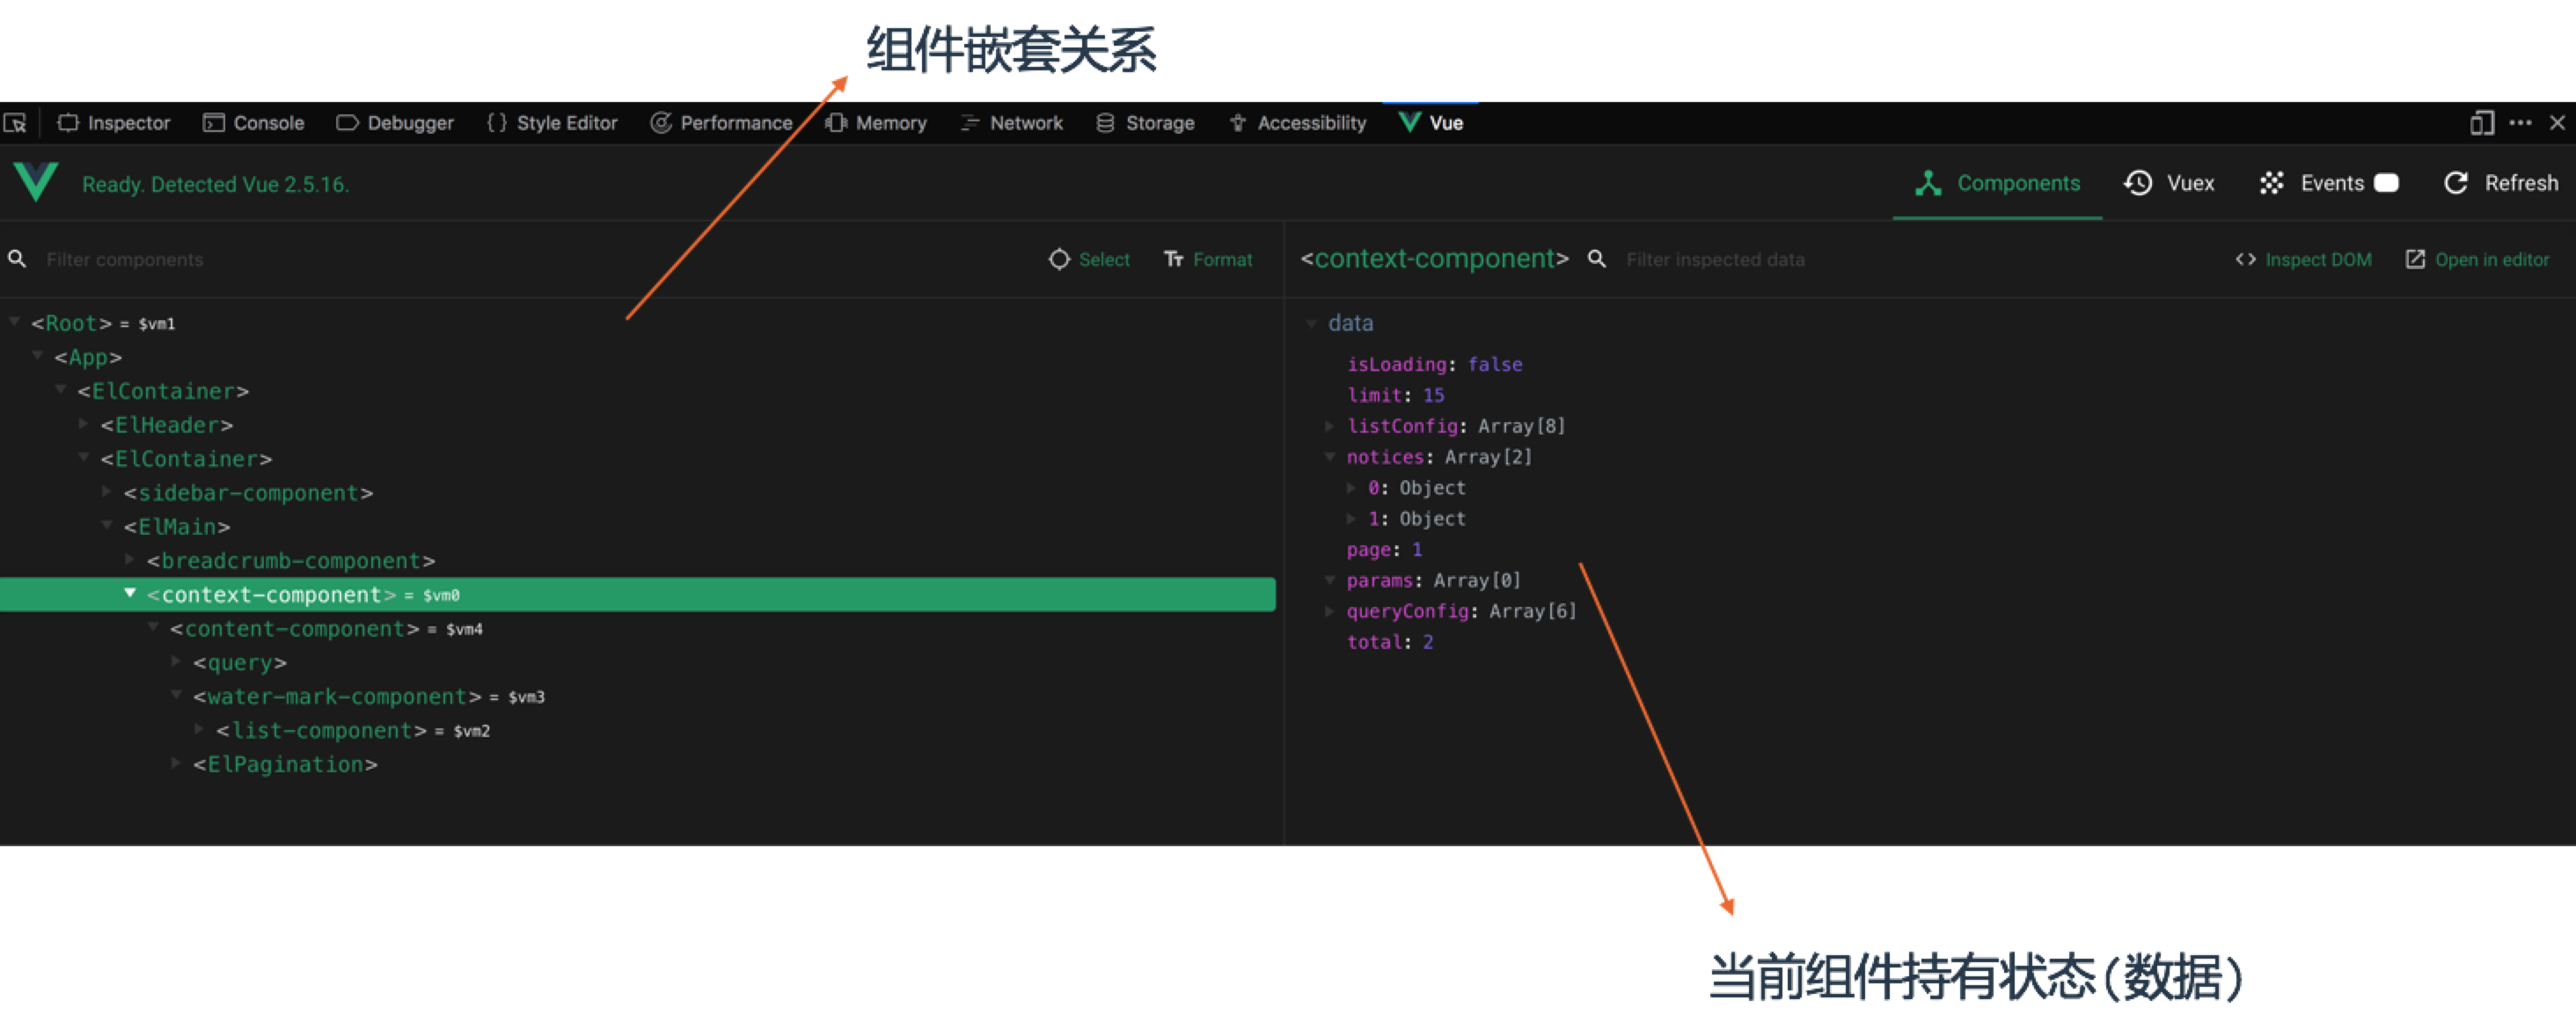Toggle the Events recording switch
The width and height of the screenshot is (2576, 1015).
pyautogui.click(x=2388, y=183)
